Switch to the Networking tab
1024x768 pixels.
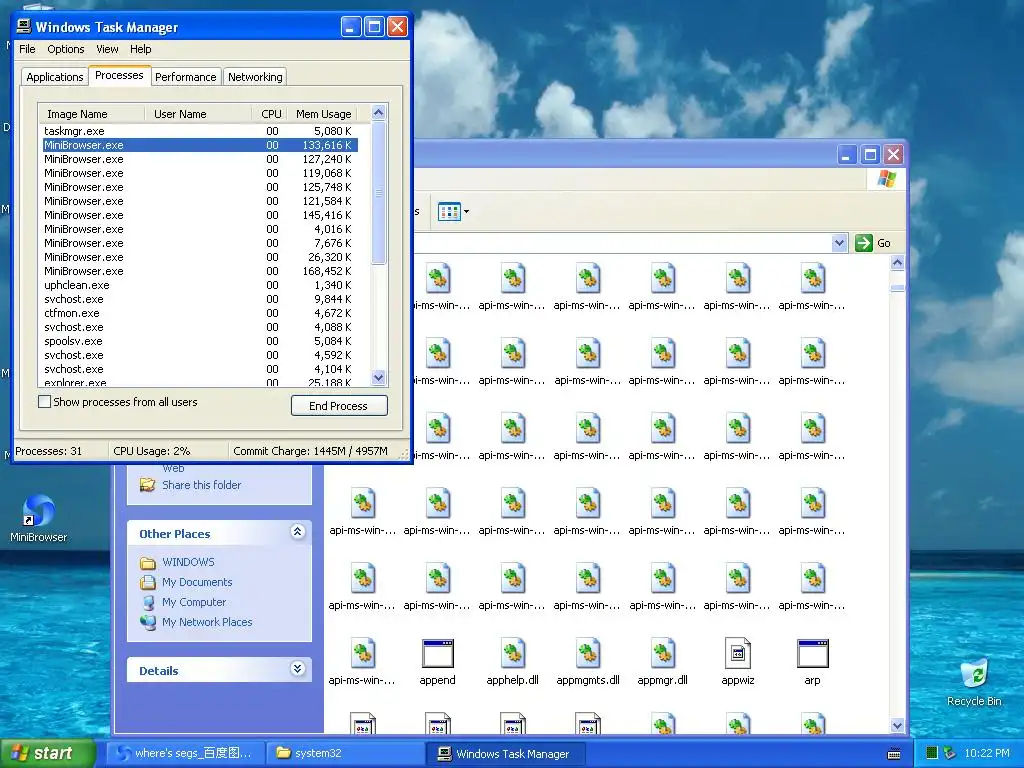coord(255,77)
